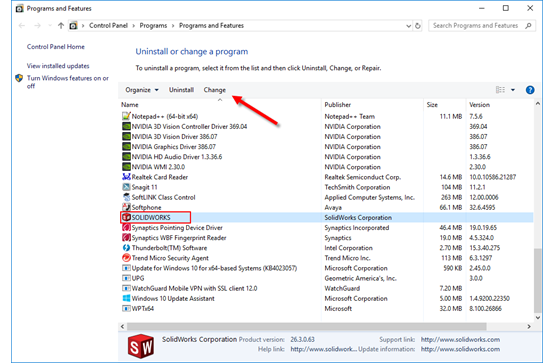Click the refresh button in address bar
555x363 pixels.
click(418, 25)
